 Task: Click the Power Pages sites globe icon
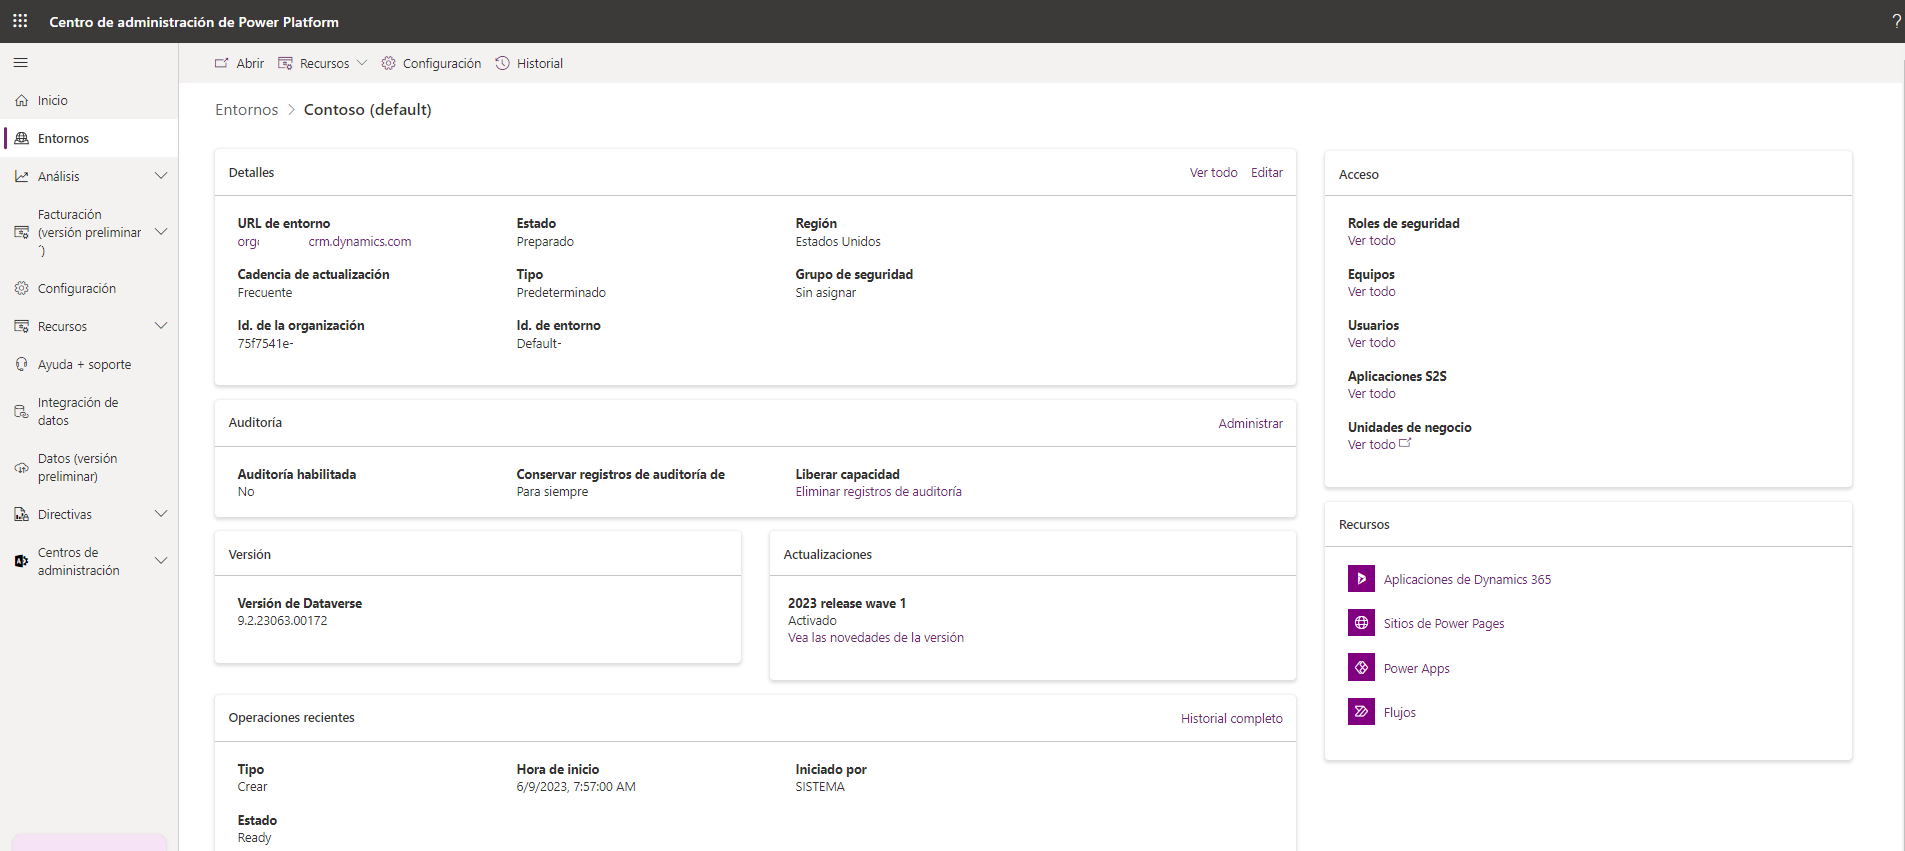(x=1361, y=623)
